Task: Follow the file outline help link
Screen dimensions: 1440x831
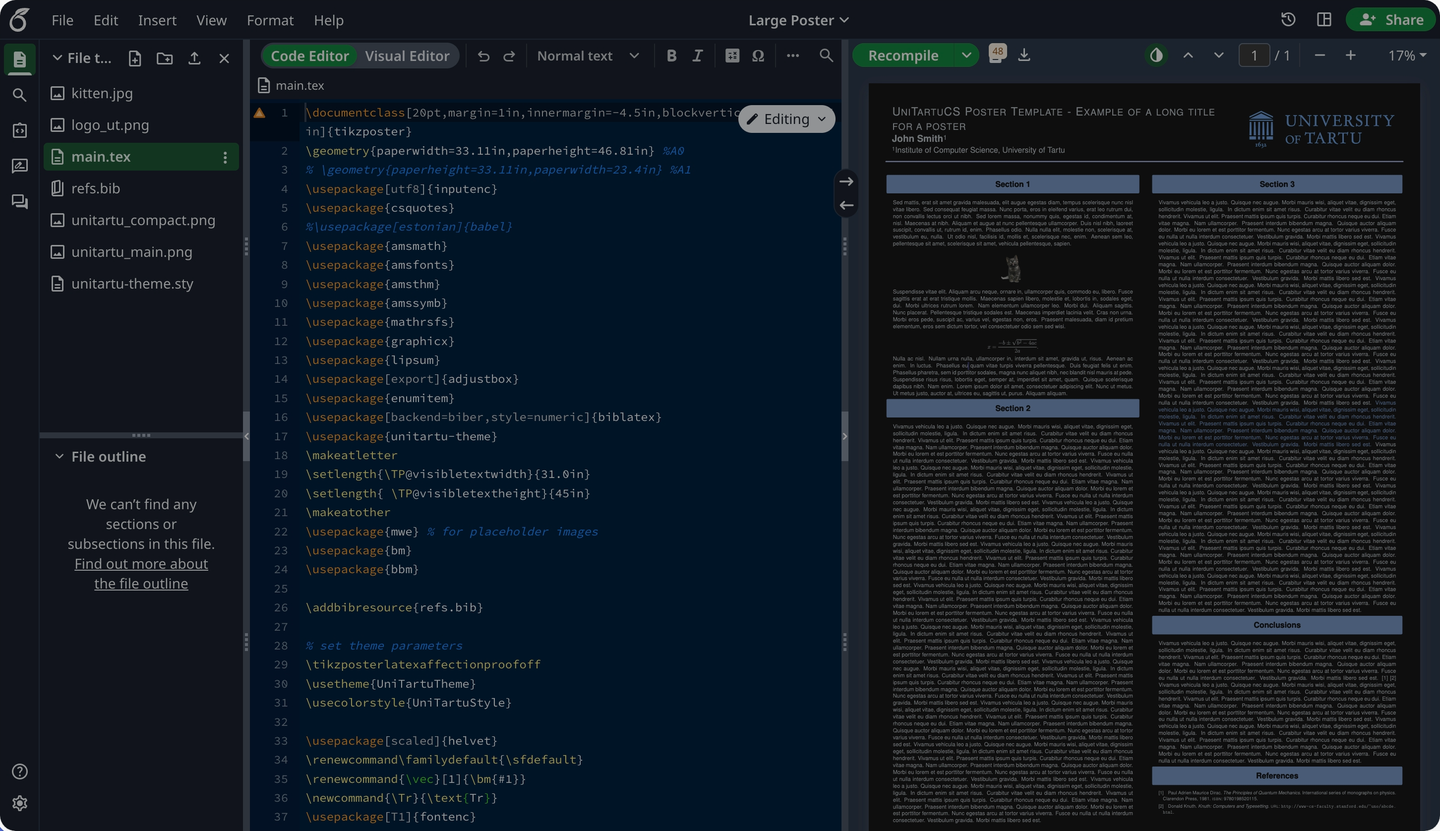Action: pos(141,573)
